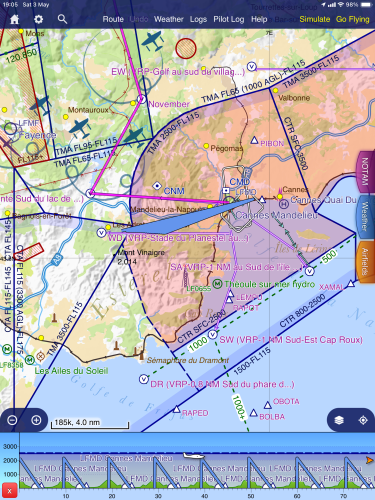Open the Logs menu

(198, 19)
